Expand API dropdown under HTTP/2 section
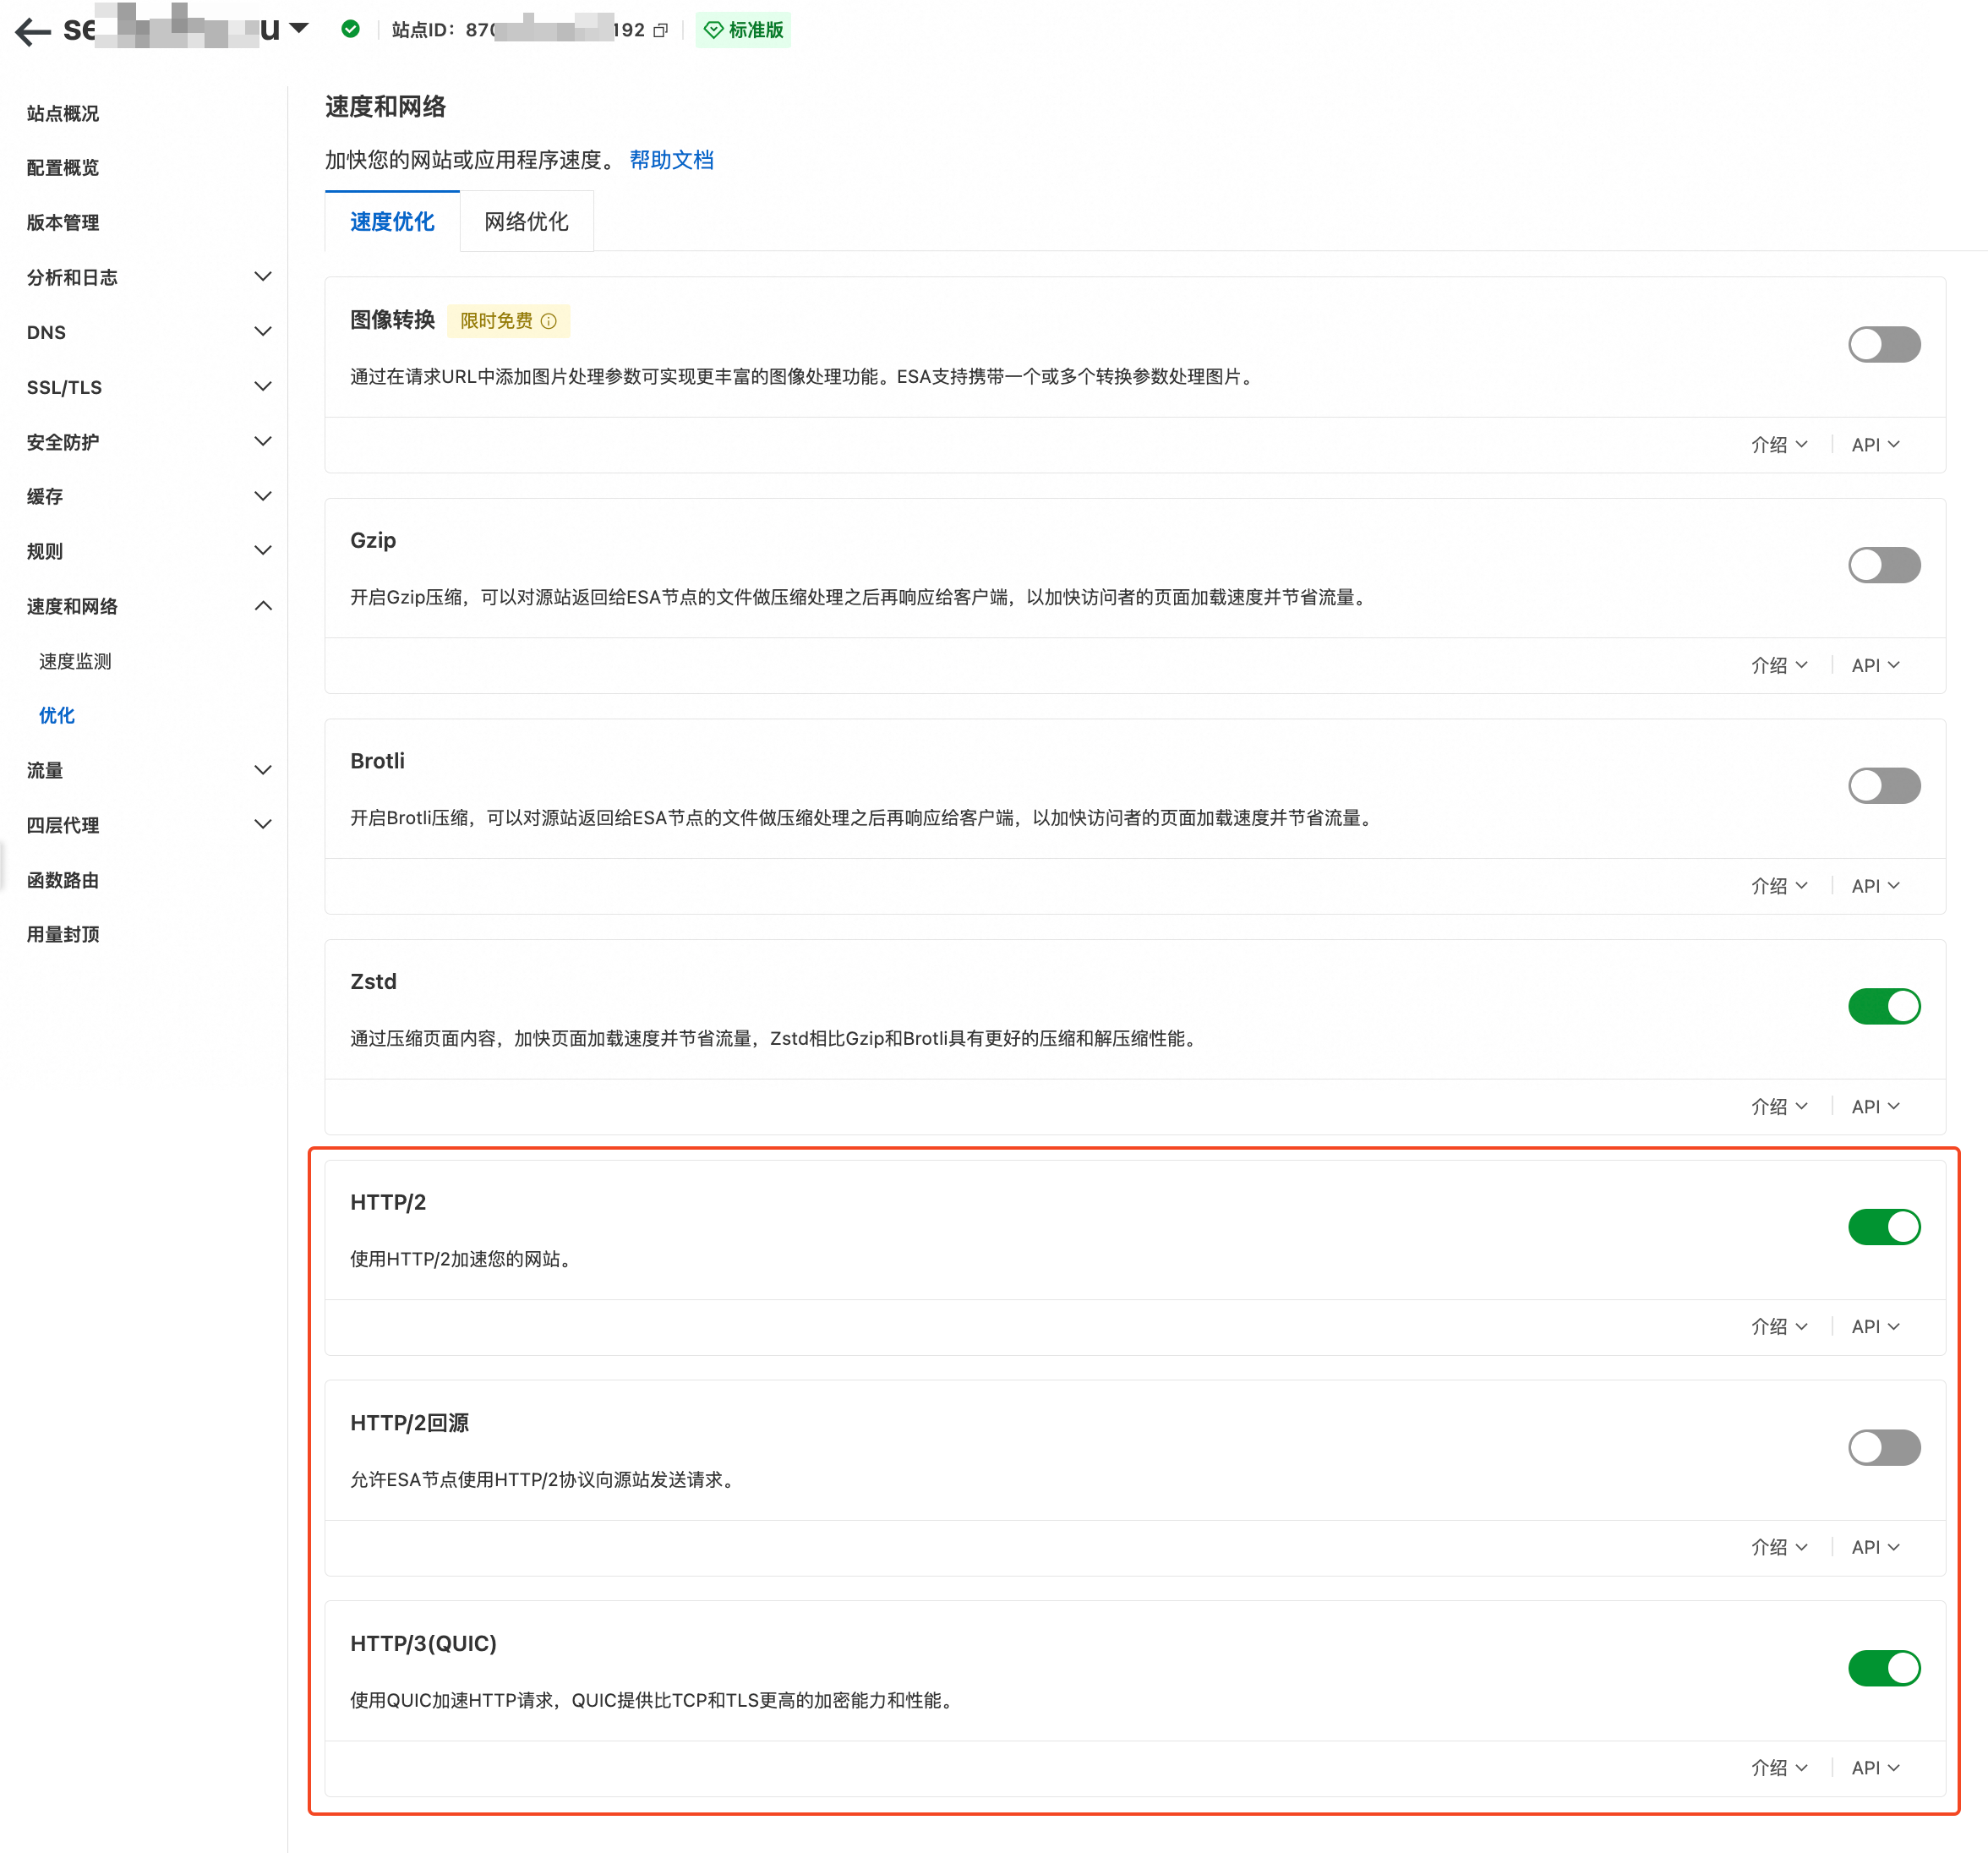 tap(1874, 1326)
